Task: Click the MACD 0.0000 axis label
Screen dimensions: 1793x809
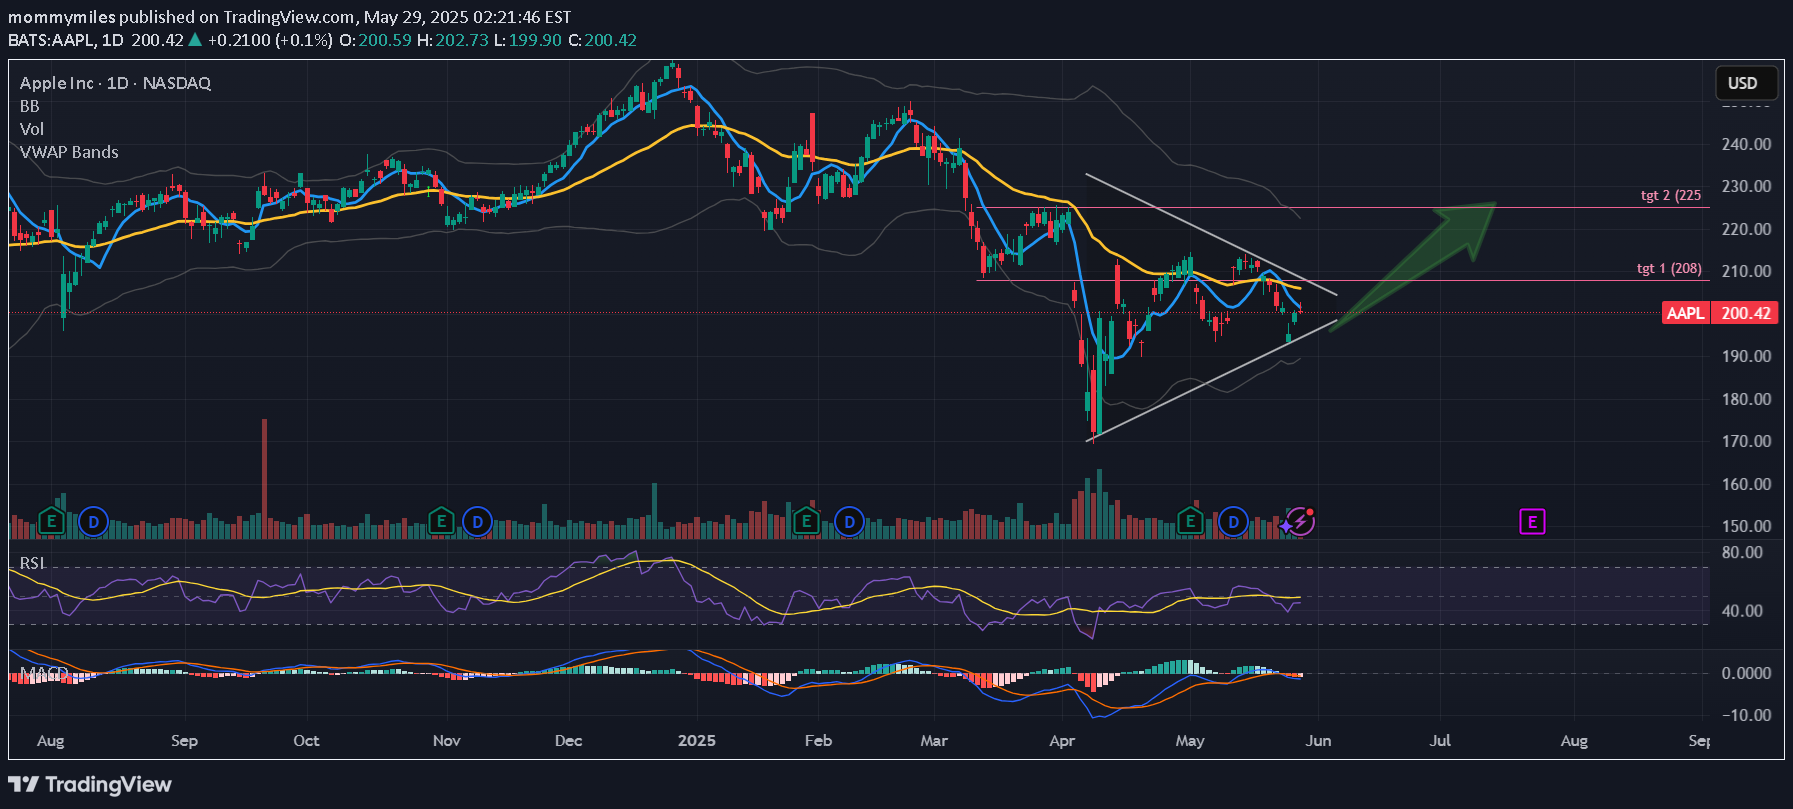Action: (x=1746, y=673)
